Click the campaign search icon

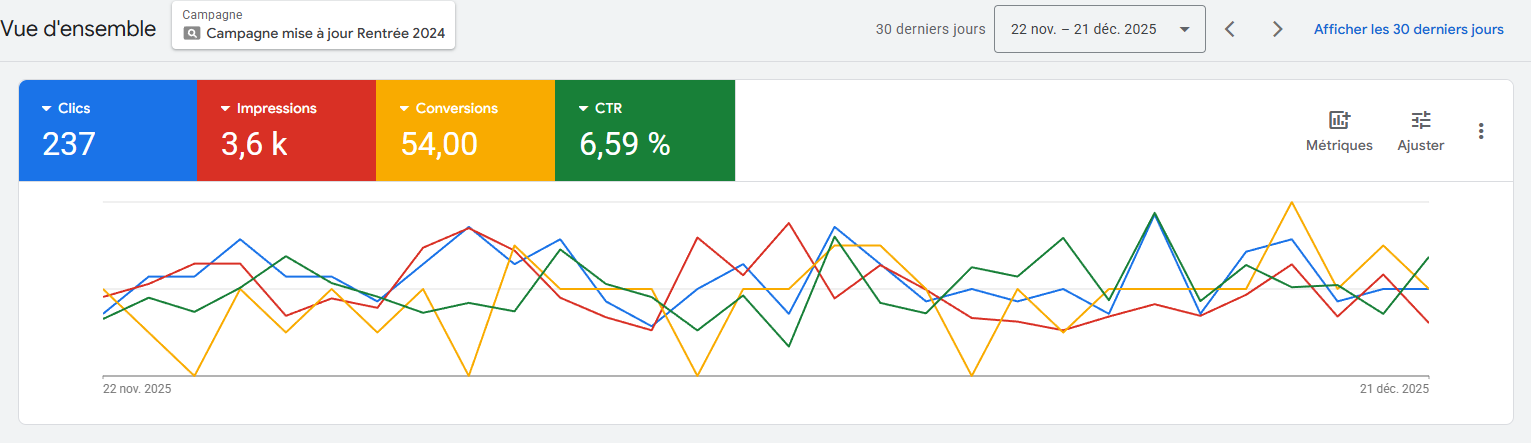click(192, 33)
